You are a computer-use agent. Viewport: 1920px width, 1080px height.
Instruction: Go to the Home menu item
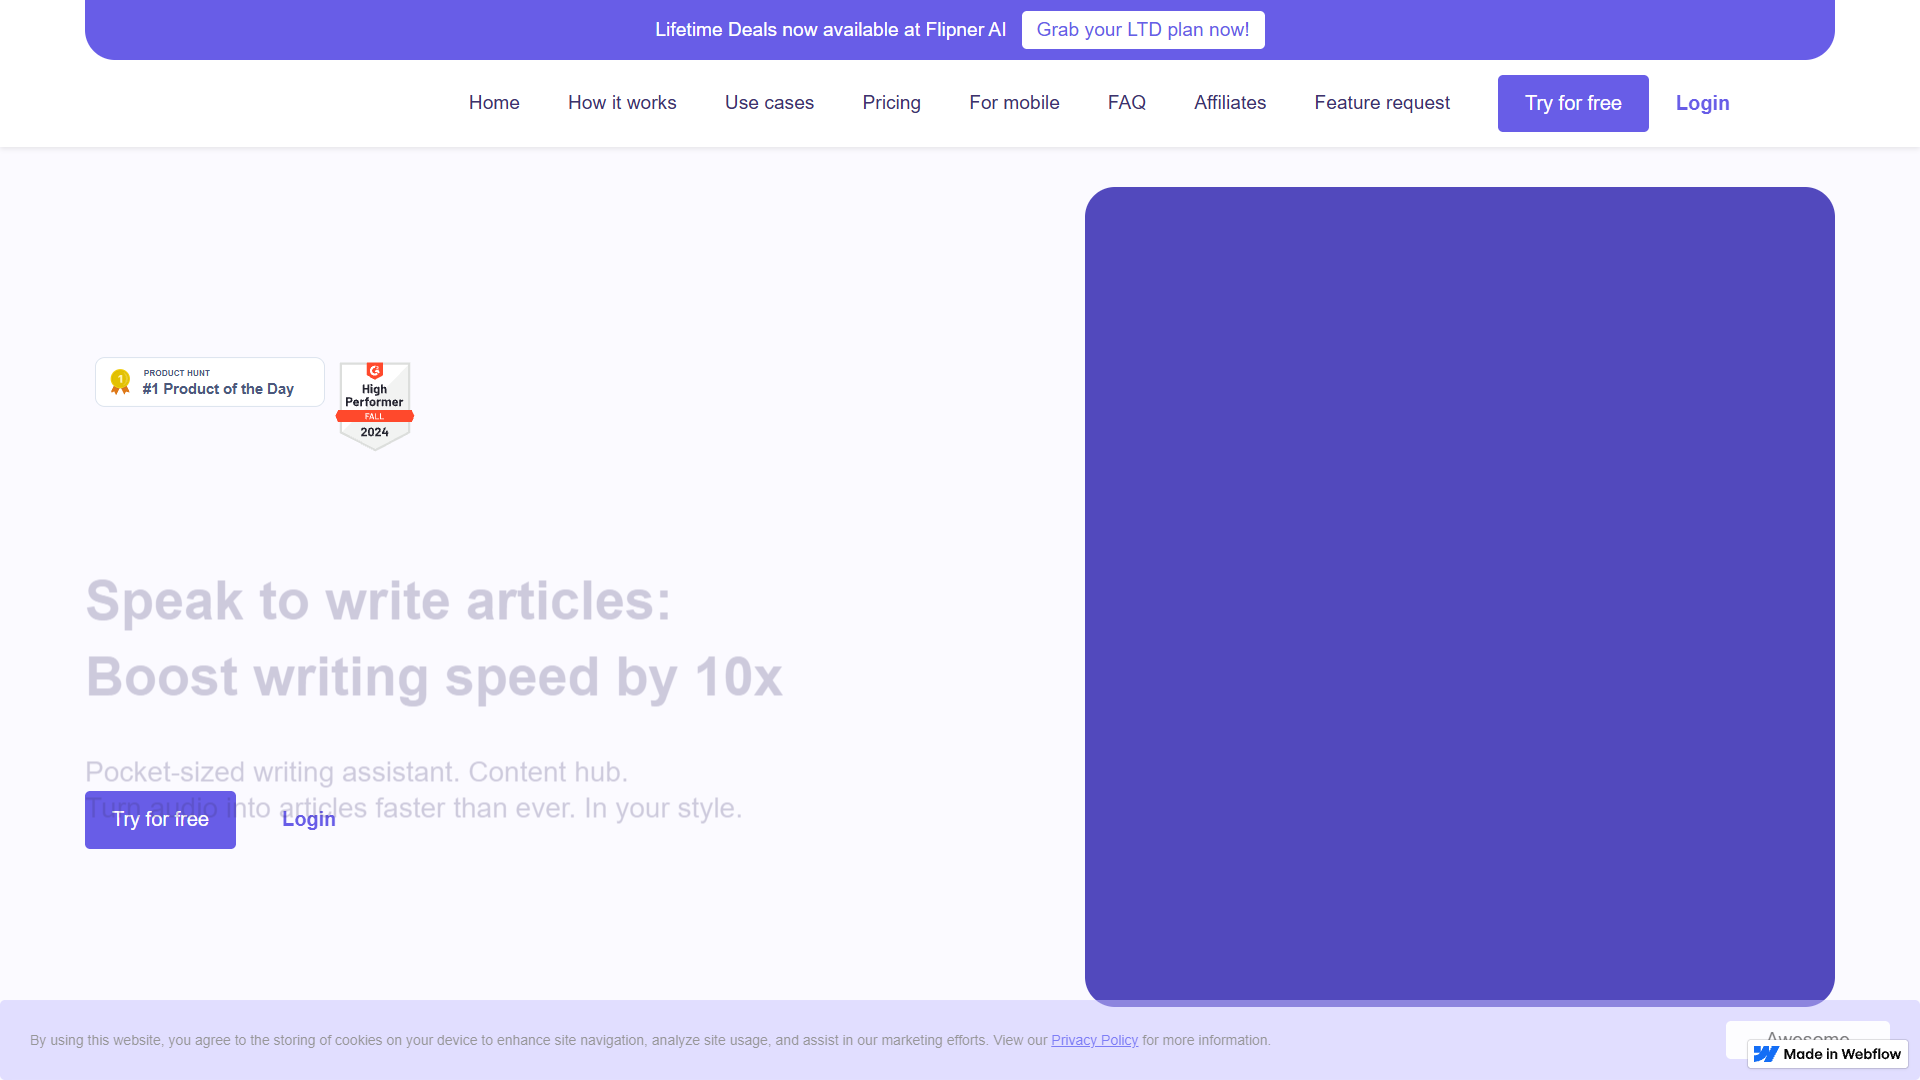494,103
